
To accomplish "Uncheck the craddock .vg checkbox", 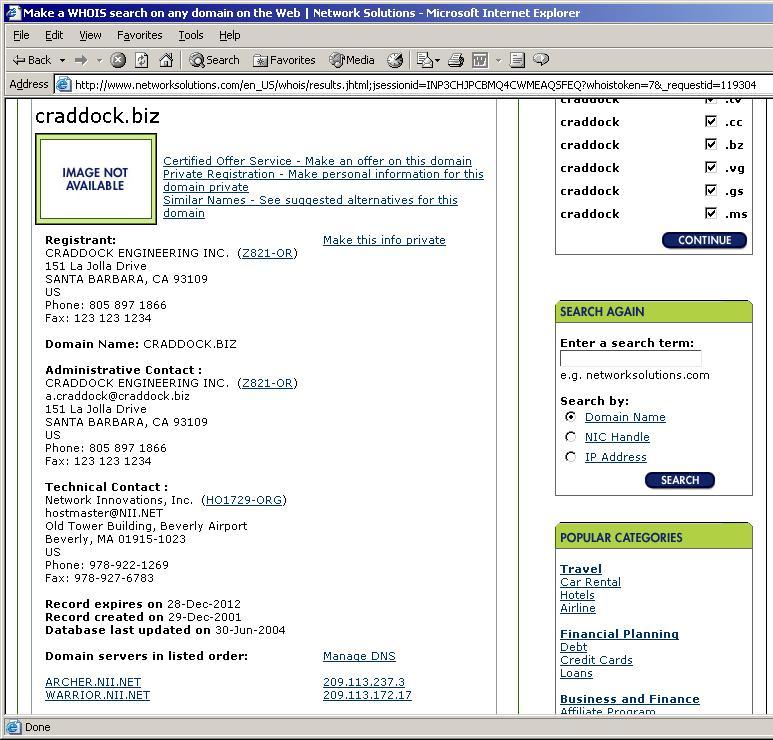I will [710, 168].
